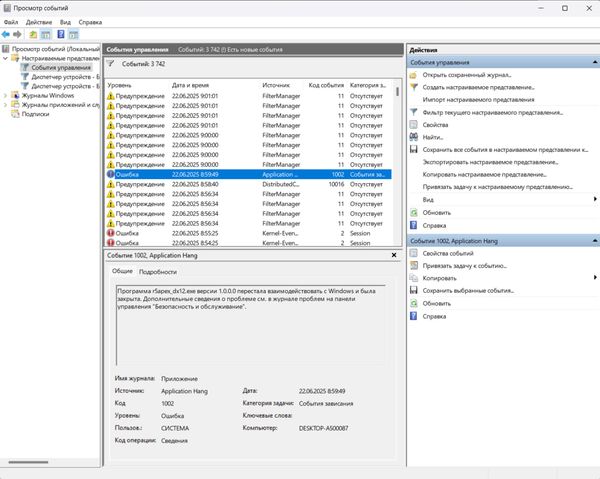
Task: Select the first Диспетчер устройств tree item
Action: coord(65,77)
